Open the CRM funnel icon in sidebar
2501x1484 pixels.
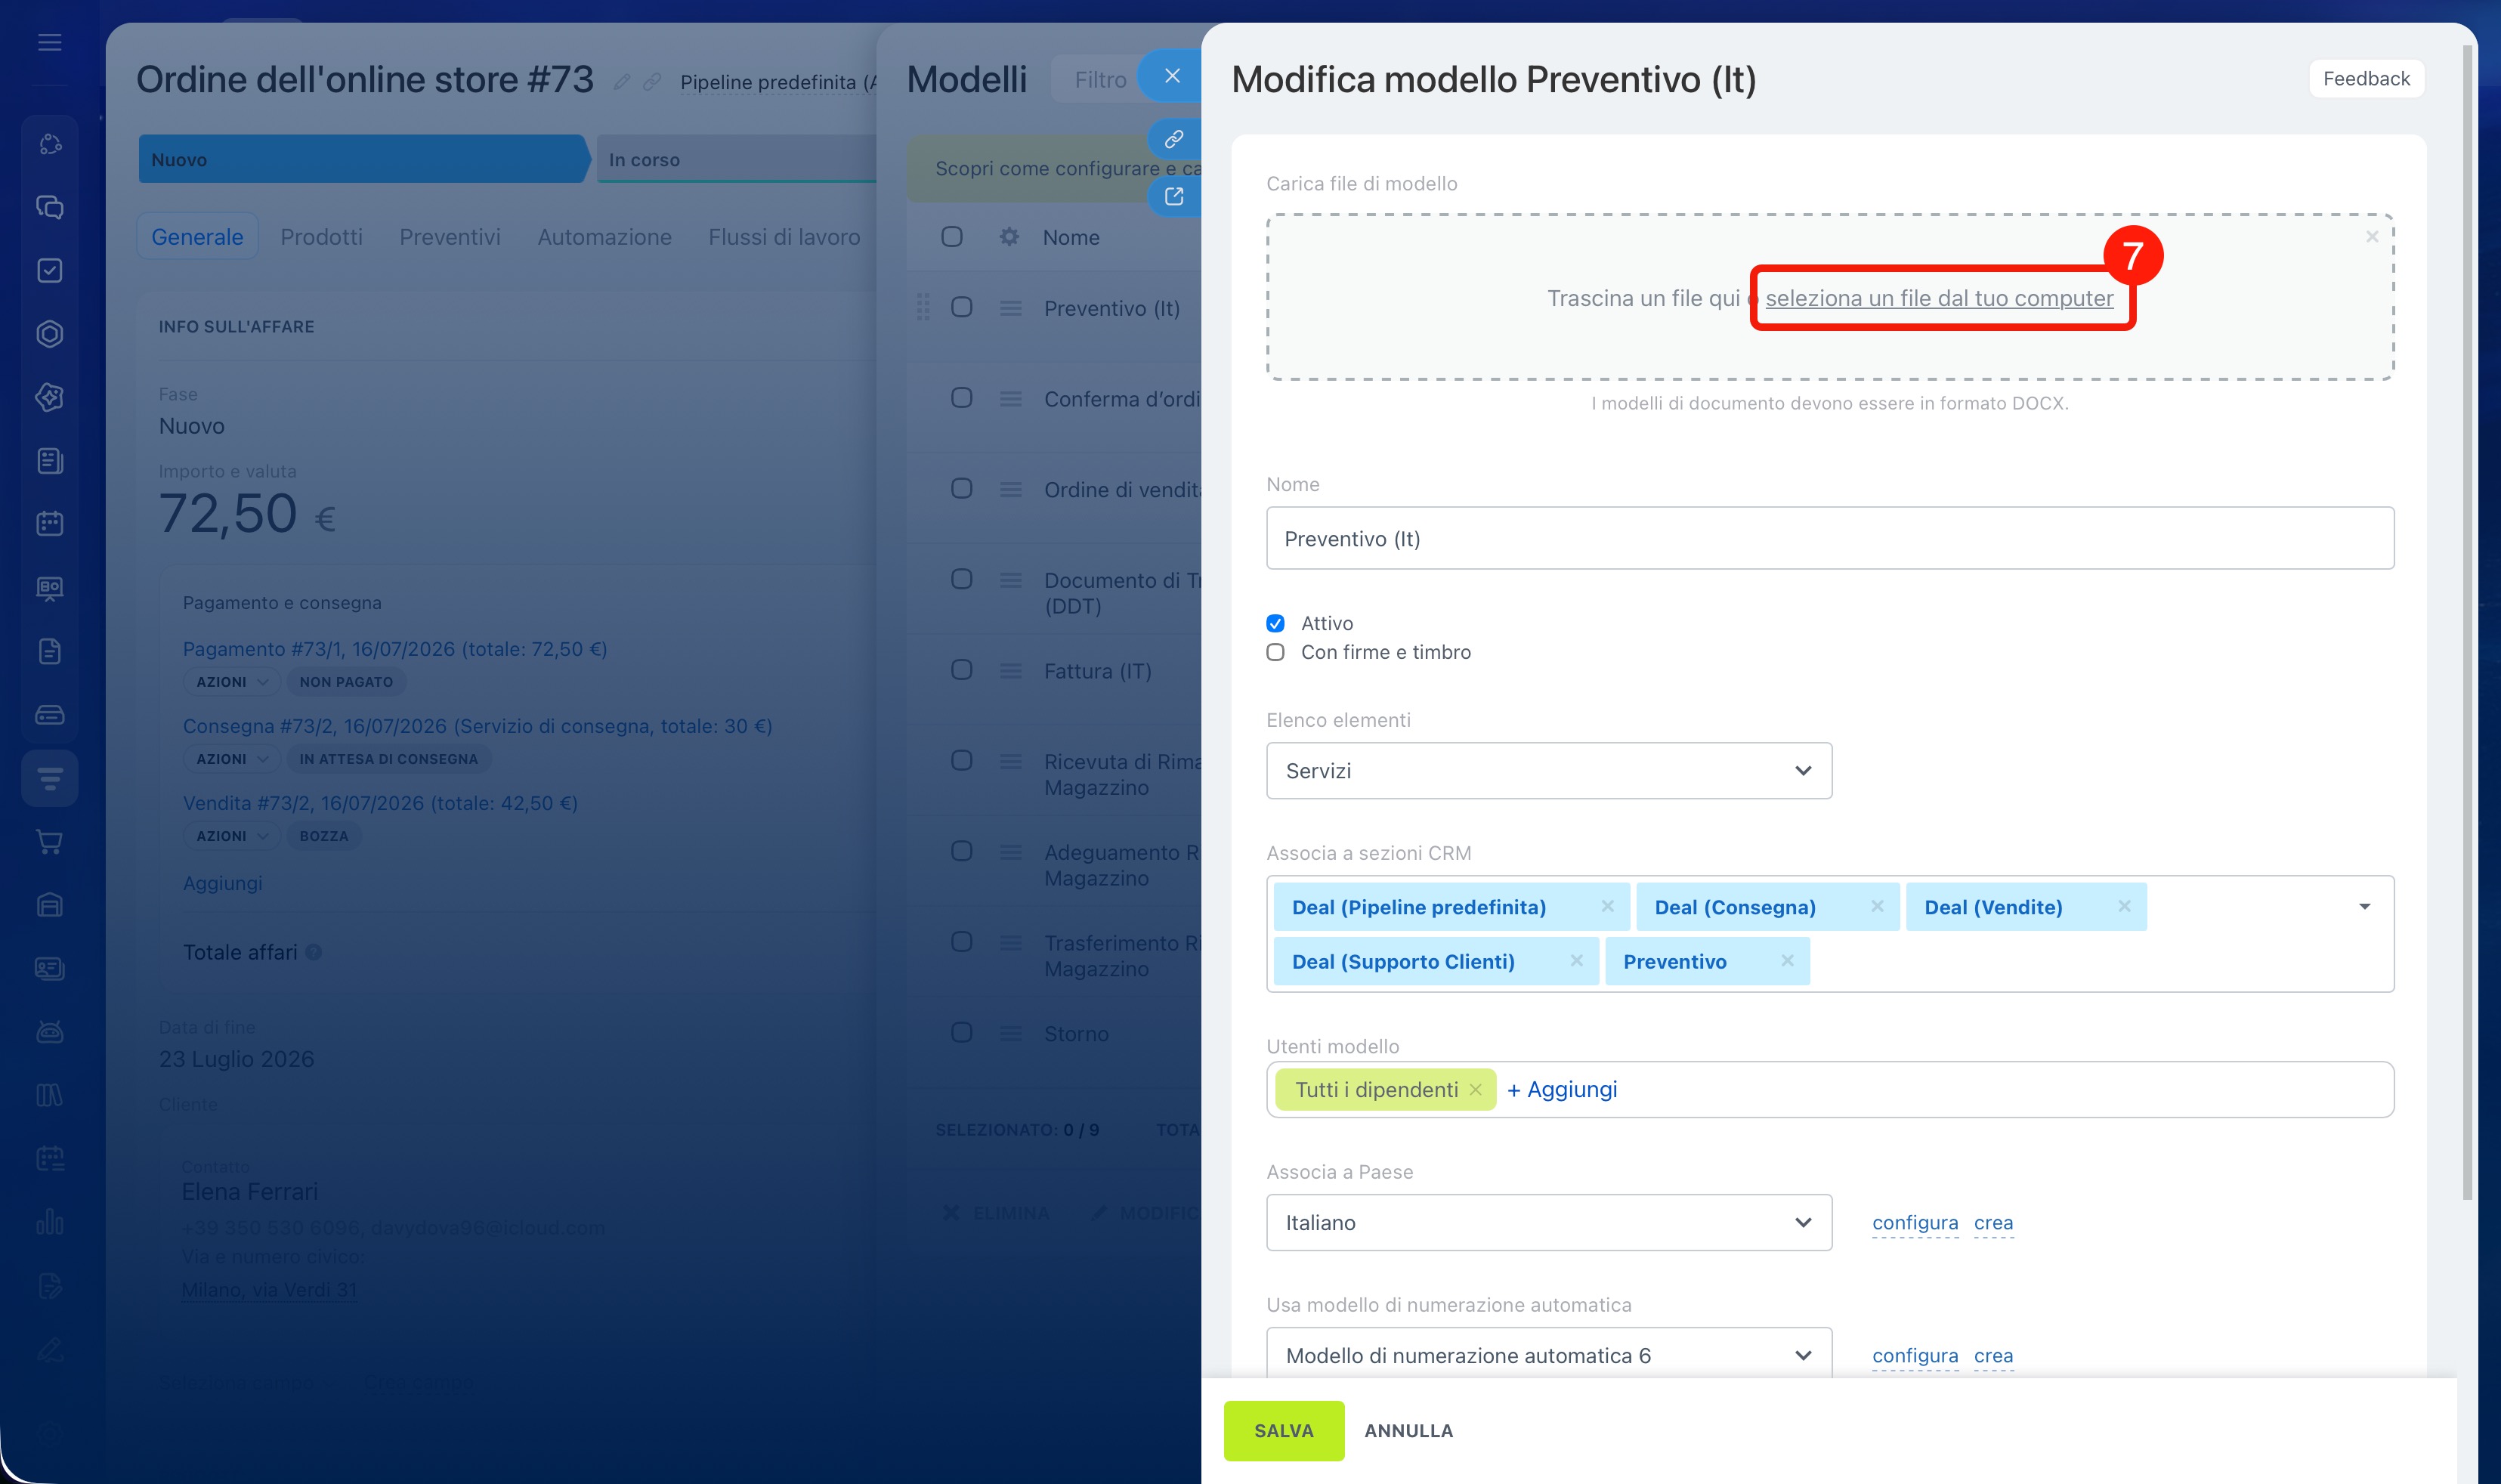coord(49,778)
